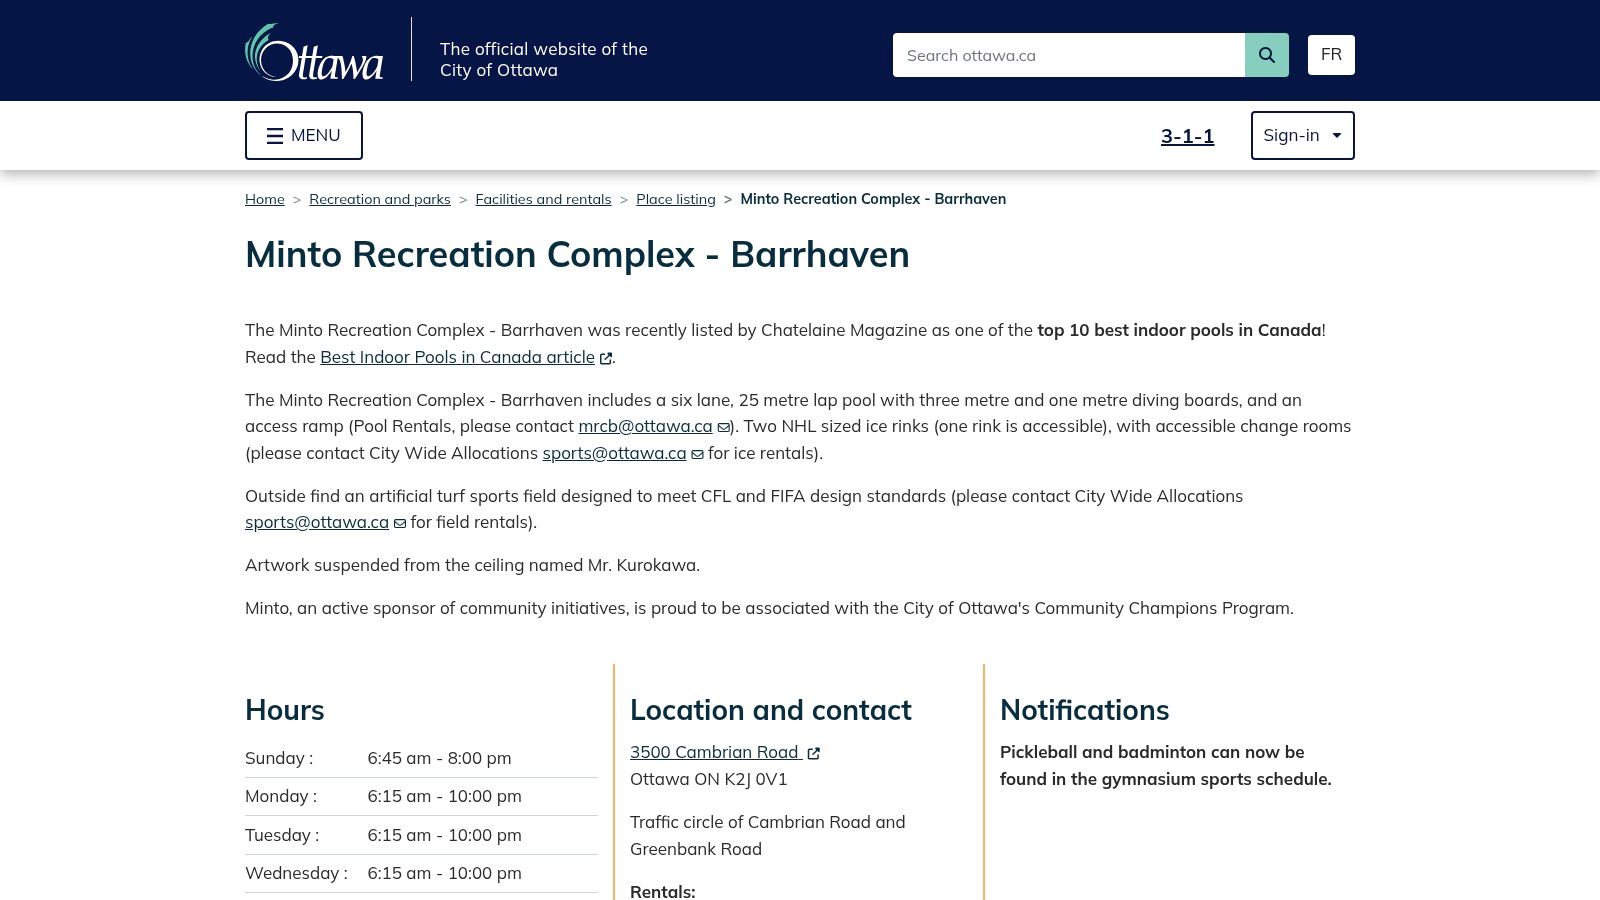The width and height of the screenshot is (1600, 900).
Task: Click the mrcb@ottawa.ca email link
Action: (645, 426)
